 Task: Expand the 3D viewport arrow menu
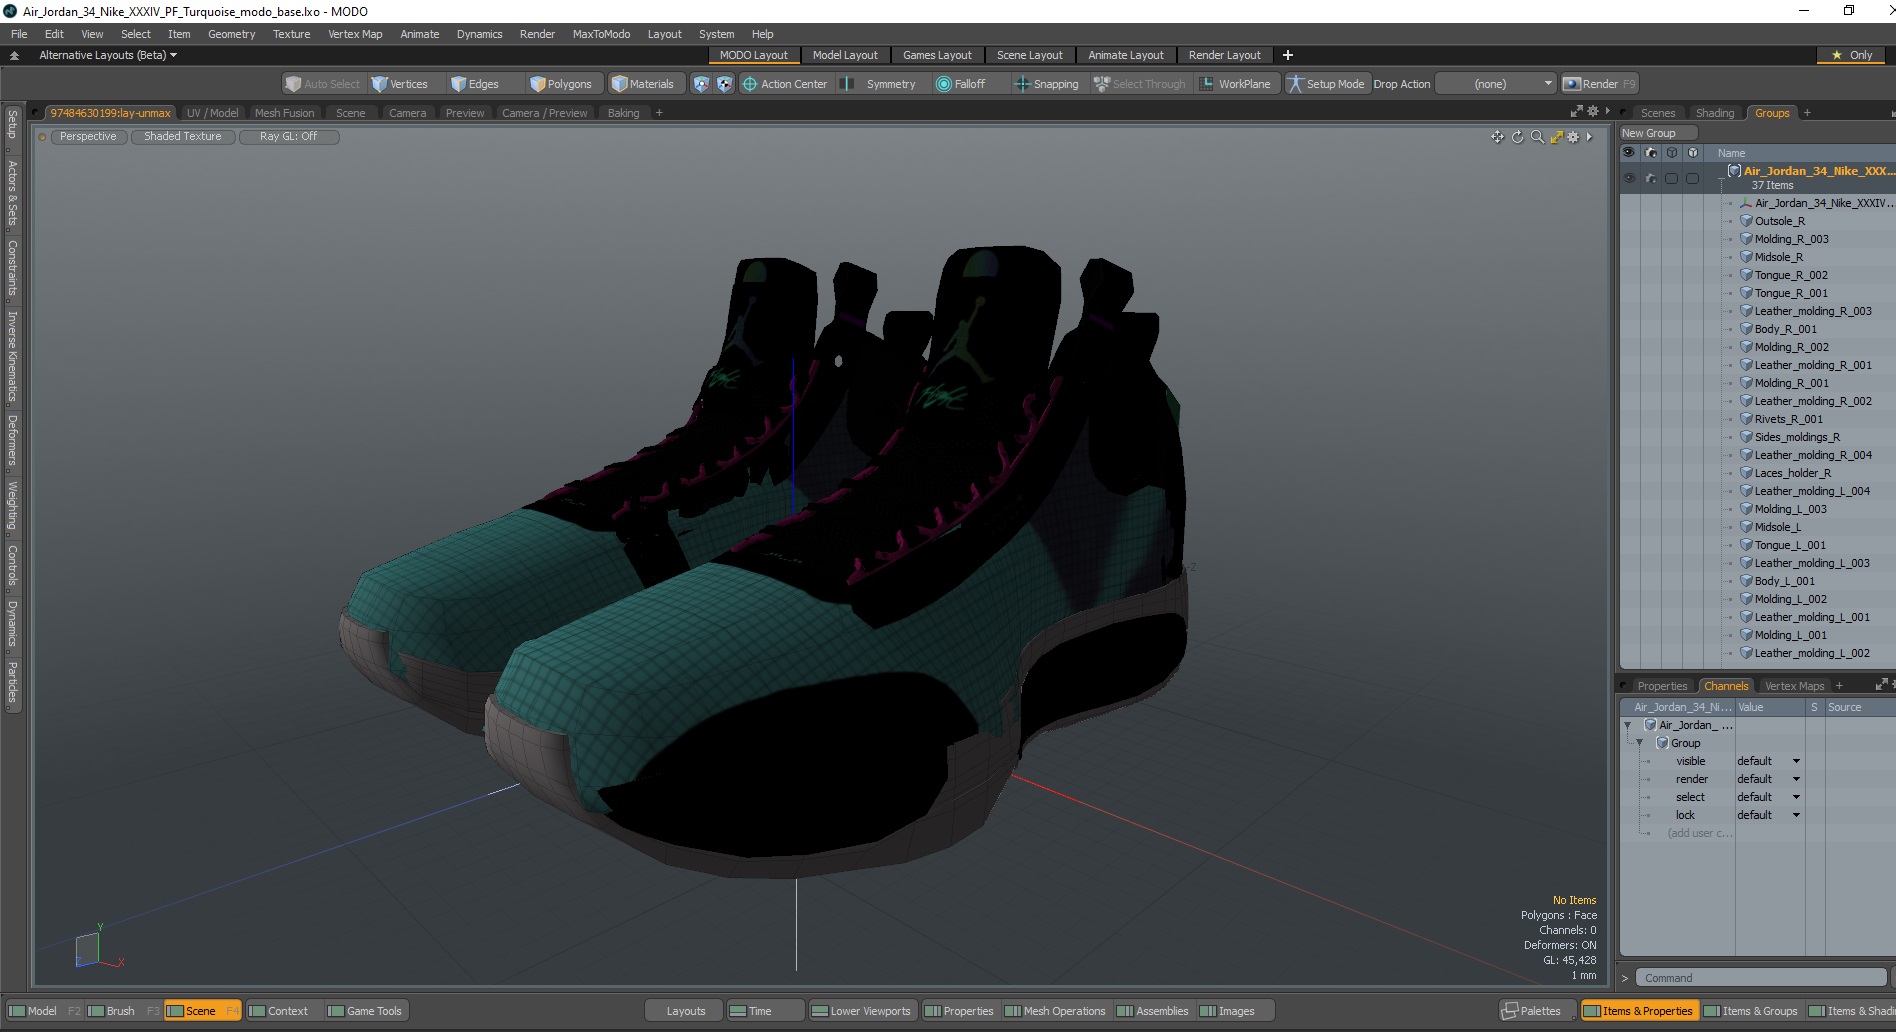point(1589,137)
